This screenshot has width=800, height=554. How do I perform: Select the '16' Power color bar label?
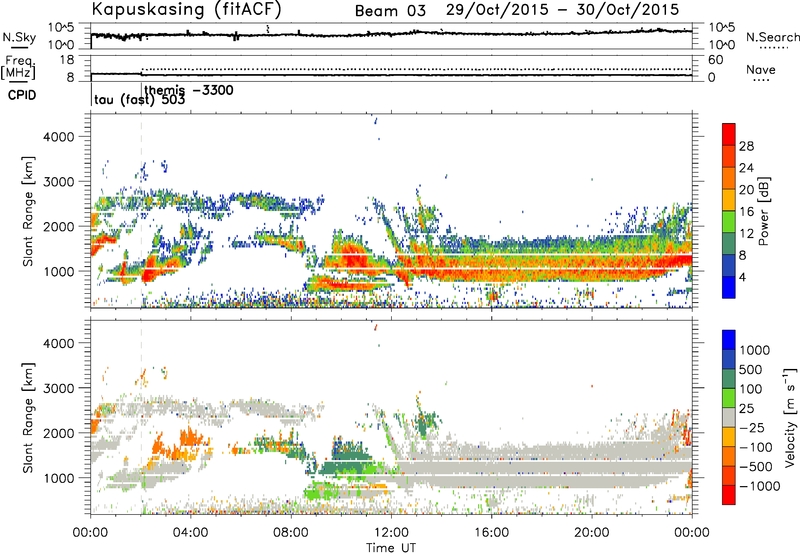tap(746, 212)
